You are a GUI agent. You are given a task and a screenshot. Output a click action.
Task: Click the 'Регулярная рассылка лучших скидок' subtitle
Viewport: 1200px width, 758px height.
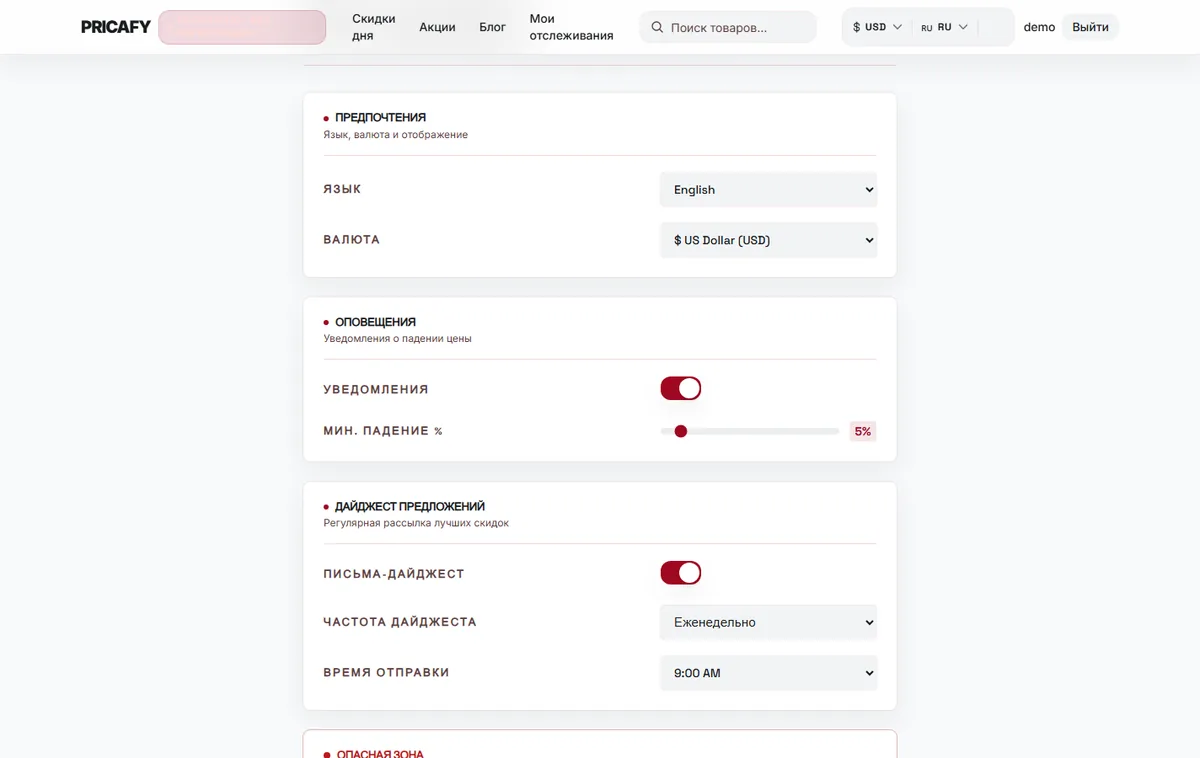[416, 523]
